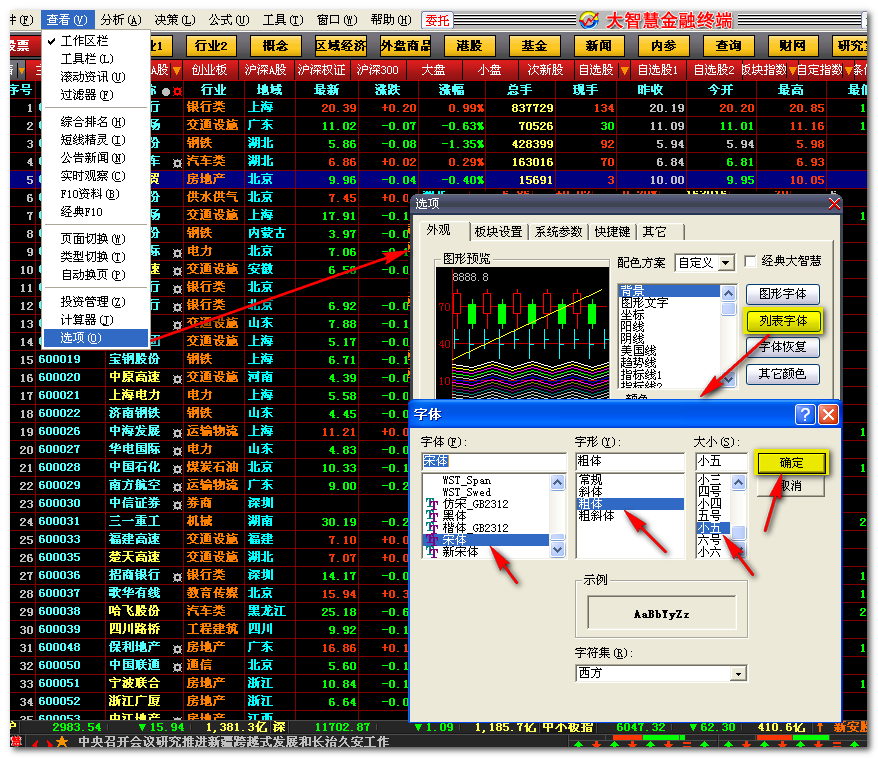Open the 工具 menu in menu bar

(283, 20)
